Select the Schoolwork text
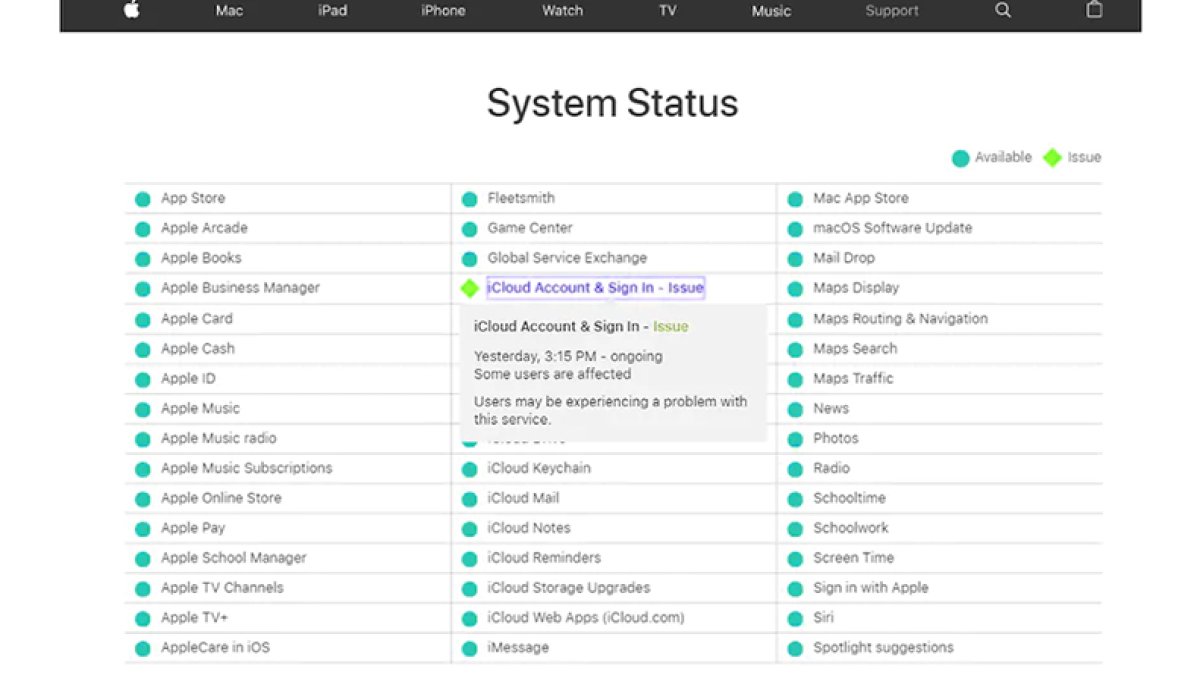 point(851,528)
